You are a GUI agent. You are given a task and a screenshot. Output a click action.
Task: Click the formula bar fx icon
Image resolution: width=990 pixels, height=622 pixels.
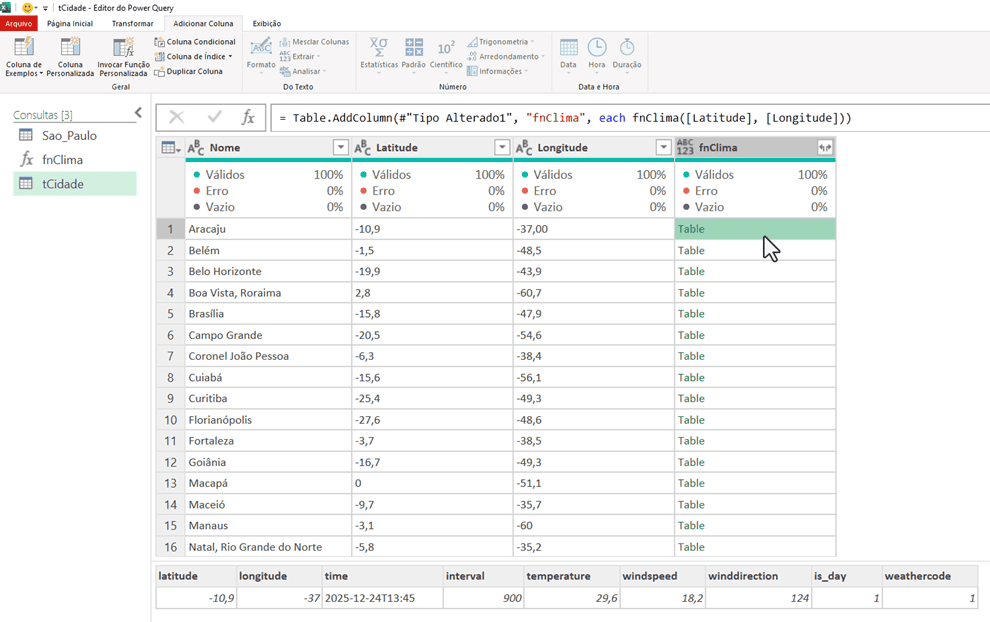pyautogui.click(x=248, y=118)
